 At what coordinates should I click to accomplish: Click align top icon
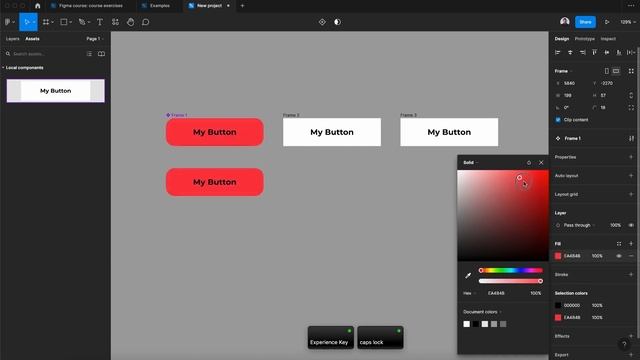595,52
